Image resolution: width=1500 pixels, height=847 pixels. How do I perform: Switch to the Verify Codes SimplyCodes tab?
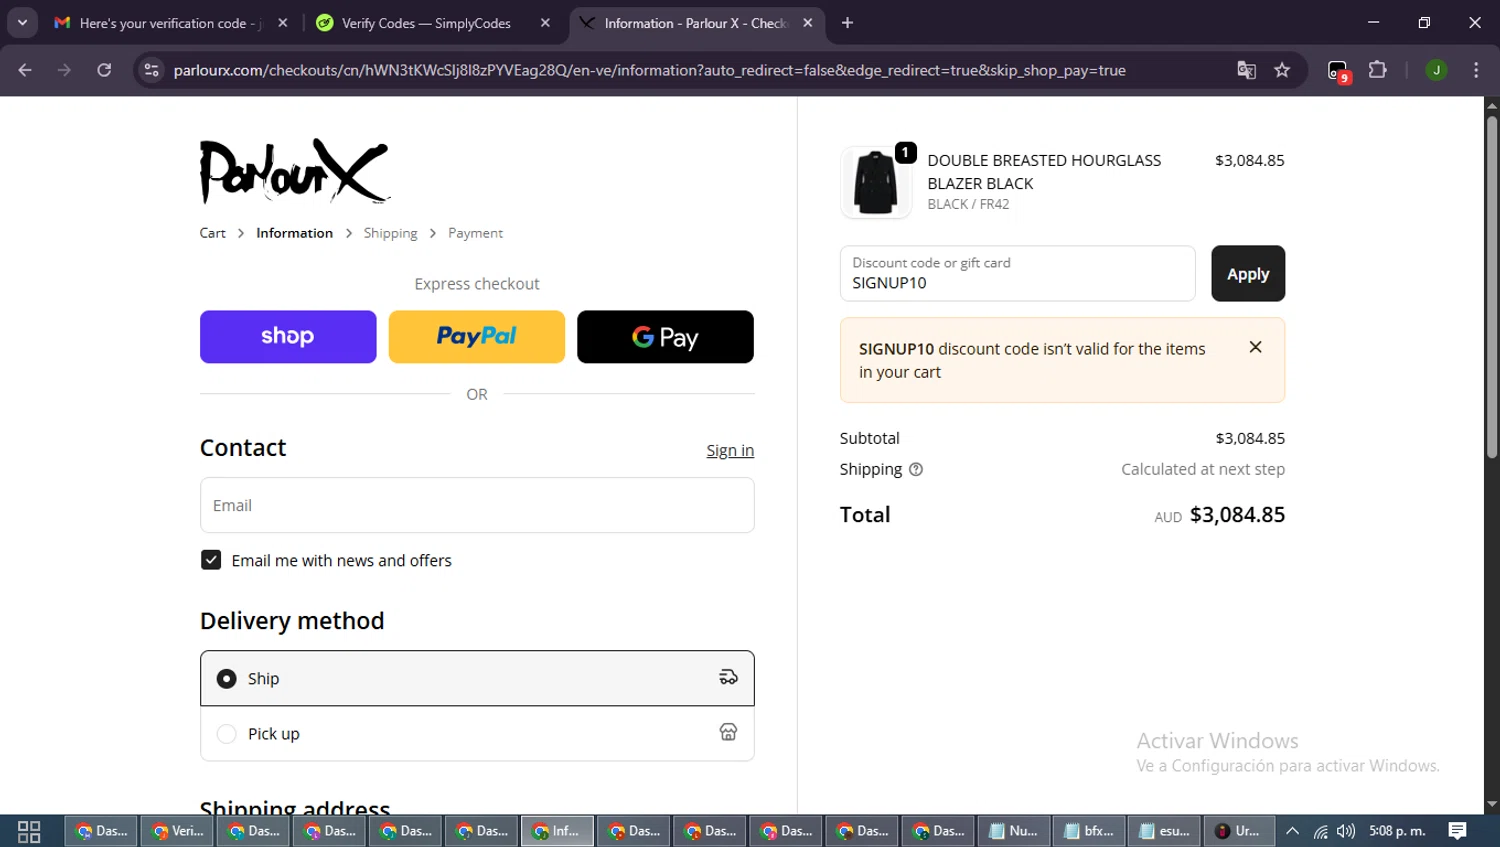pyautogui.click(x=426, y=23)
